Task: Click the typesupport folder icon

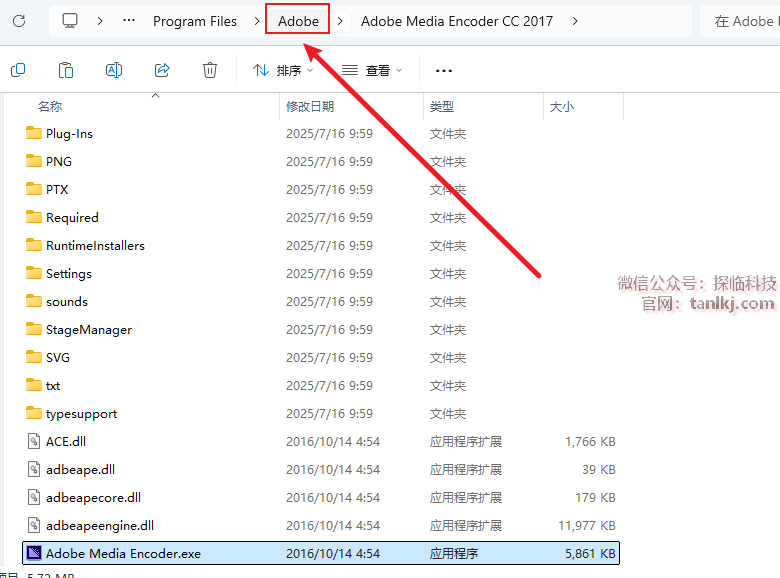Action: click(34, 413)
